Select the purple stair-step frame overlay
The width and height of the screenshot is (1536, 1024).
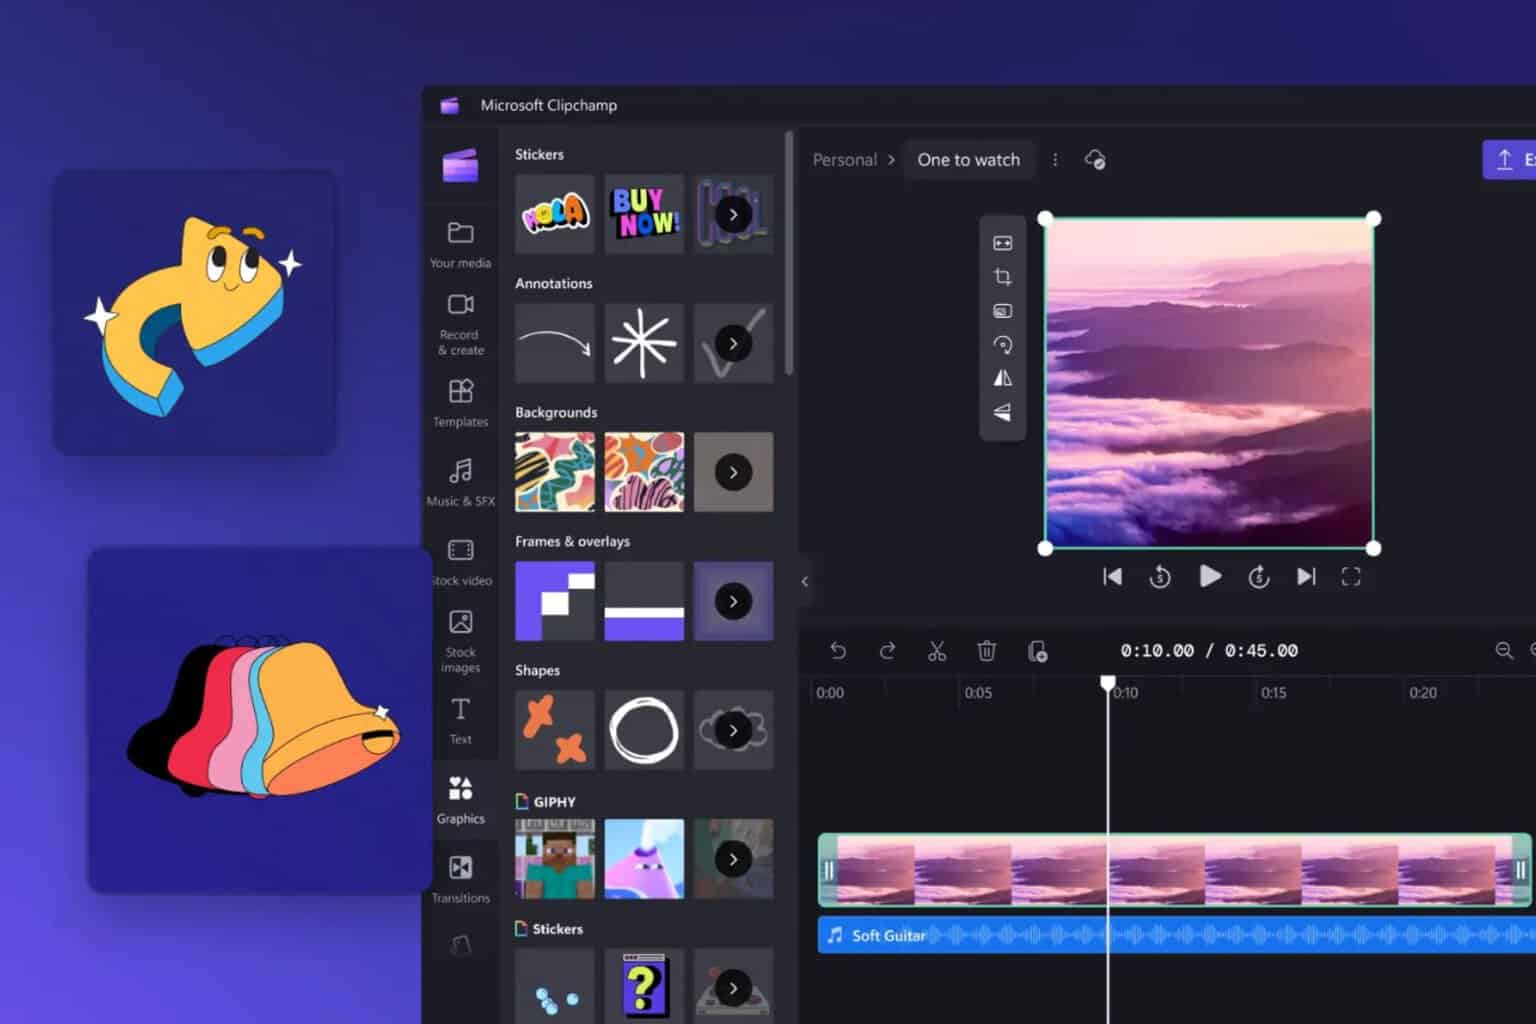click(x=555, y=601)
